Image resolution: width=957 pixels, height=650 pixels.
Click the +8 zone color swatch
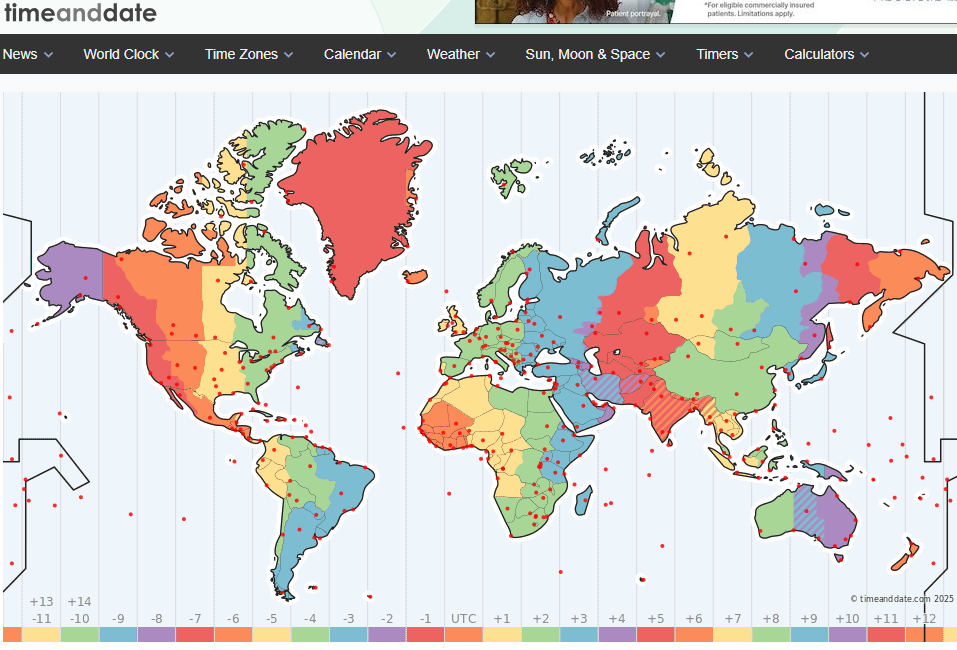771,634
